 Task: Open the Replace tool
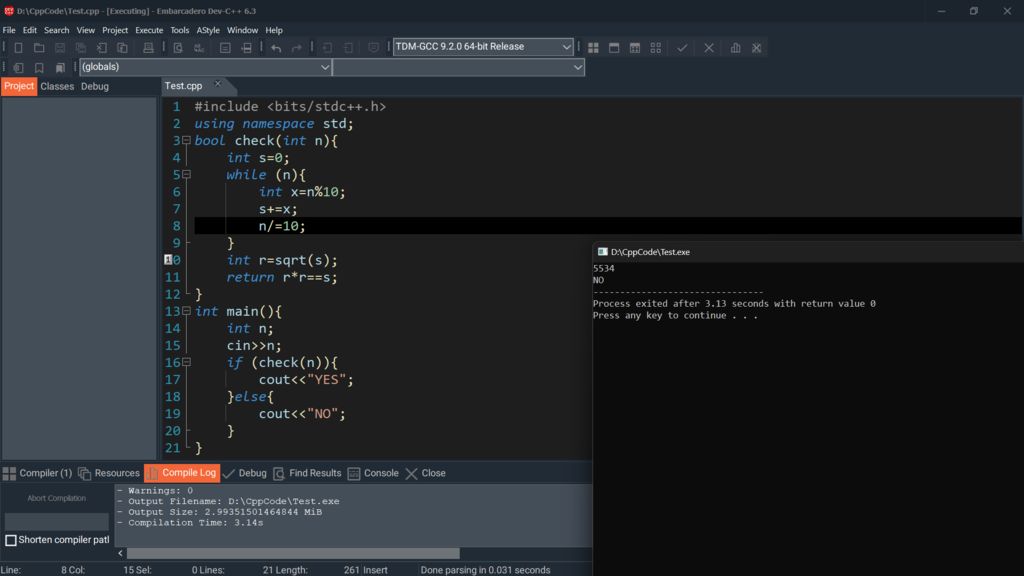[199, 48]
